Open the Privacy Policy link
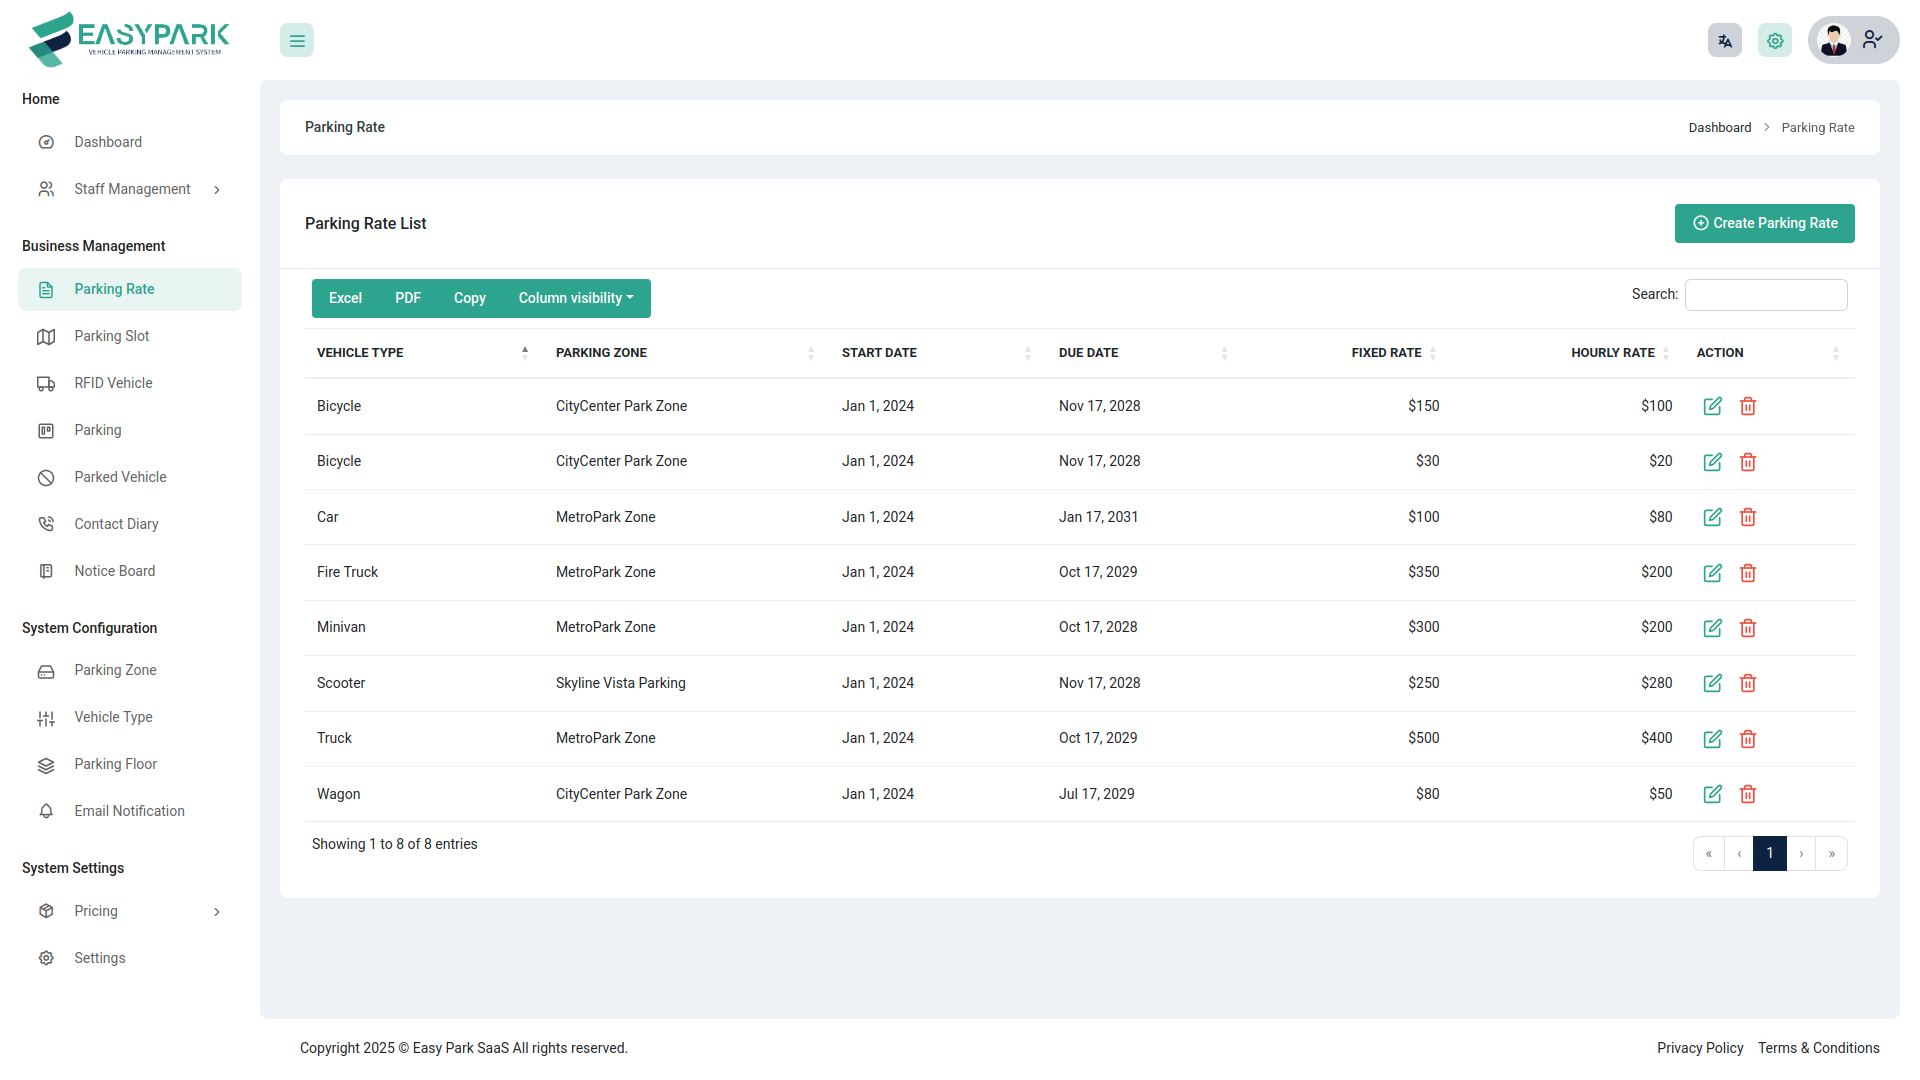 coord(1700,1048)
